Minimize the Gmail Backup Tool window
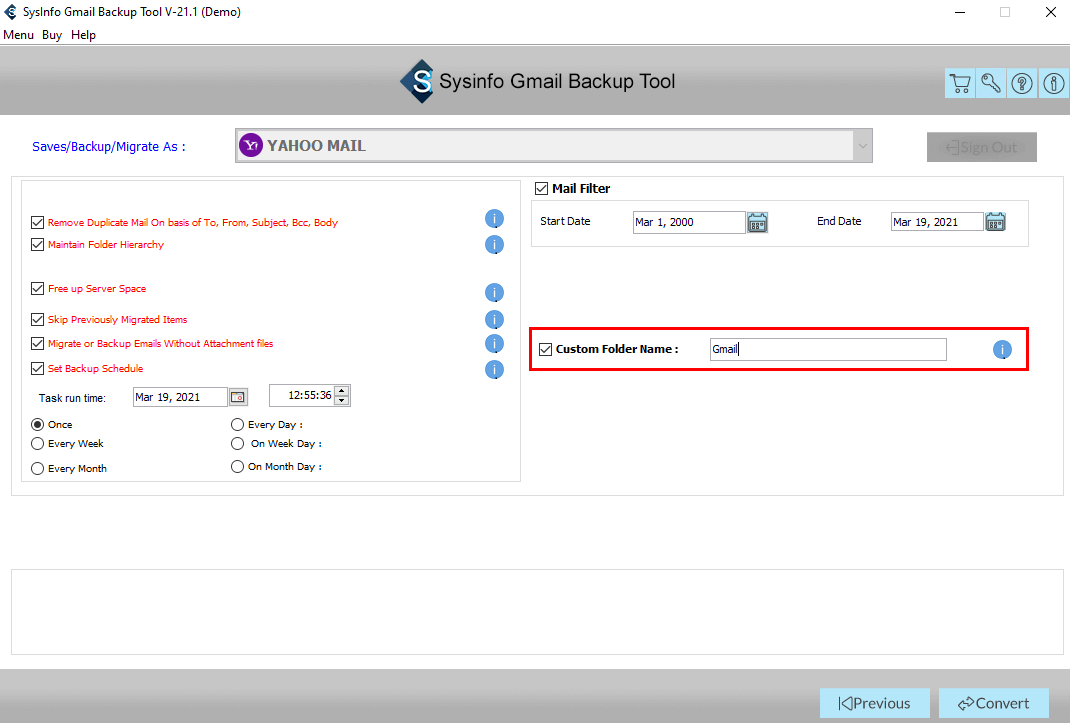Image resolution: width=1070 pixels, height=723 pixels. (x=959, y=12)
